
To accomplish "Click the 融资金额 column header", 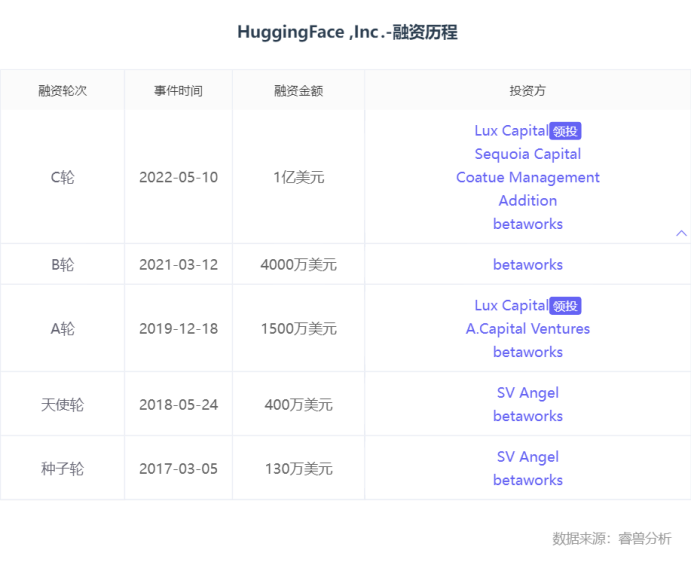I will [298, 91].
